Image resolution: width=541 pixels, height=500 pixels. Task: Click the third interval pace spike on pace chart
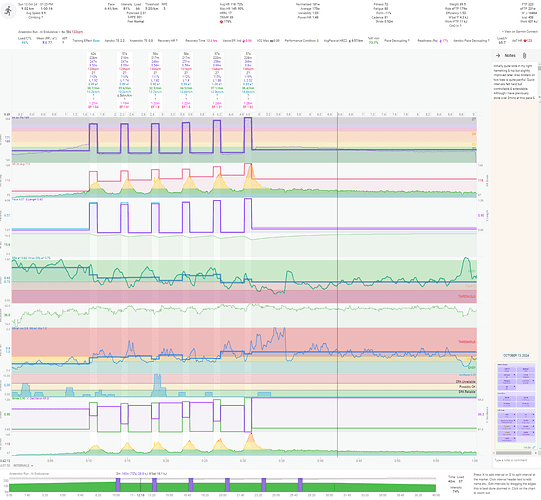pyautogui.click(x=155, y=217)
